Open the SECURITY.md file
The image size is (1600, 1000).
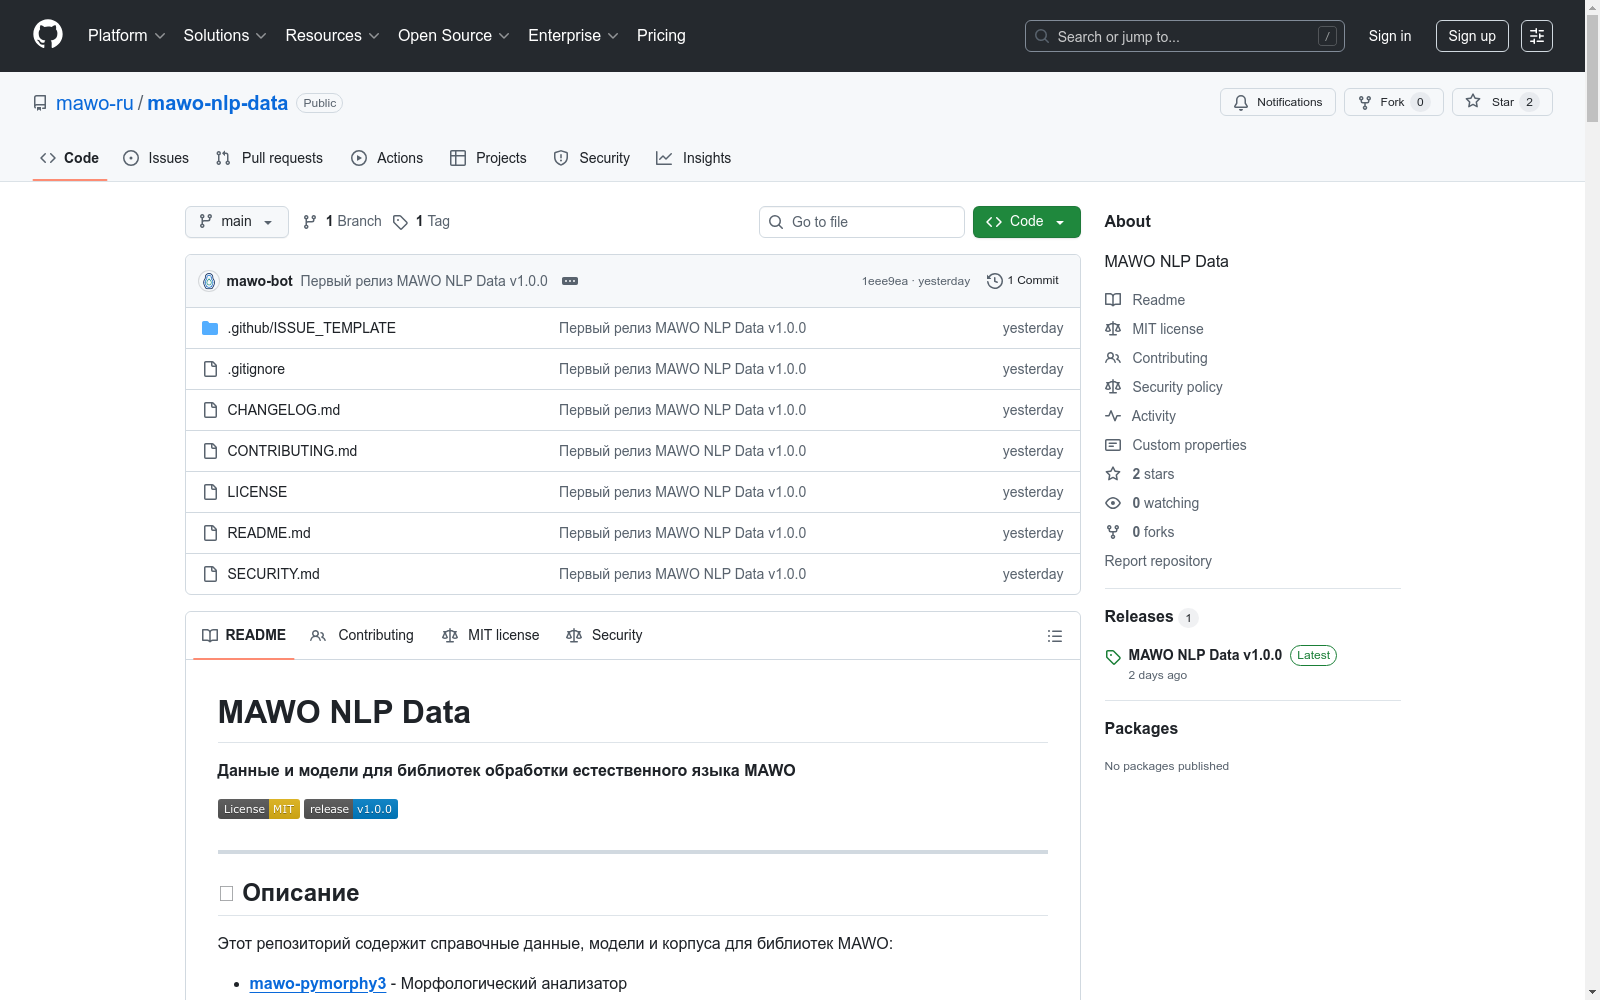click(x=274, y=574)
